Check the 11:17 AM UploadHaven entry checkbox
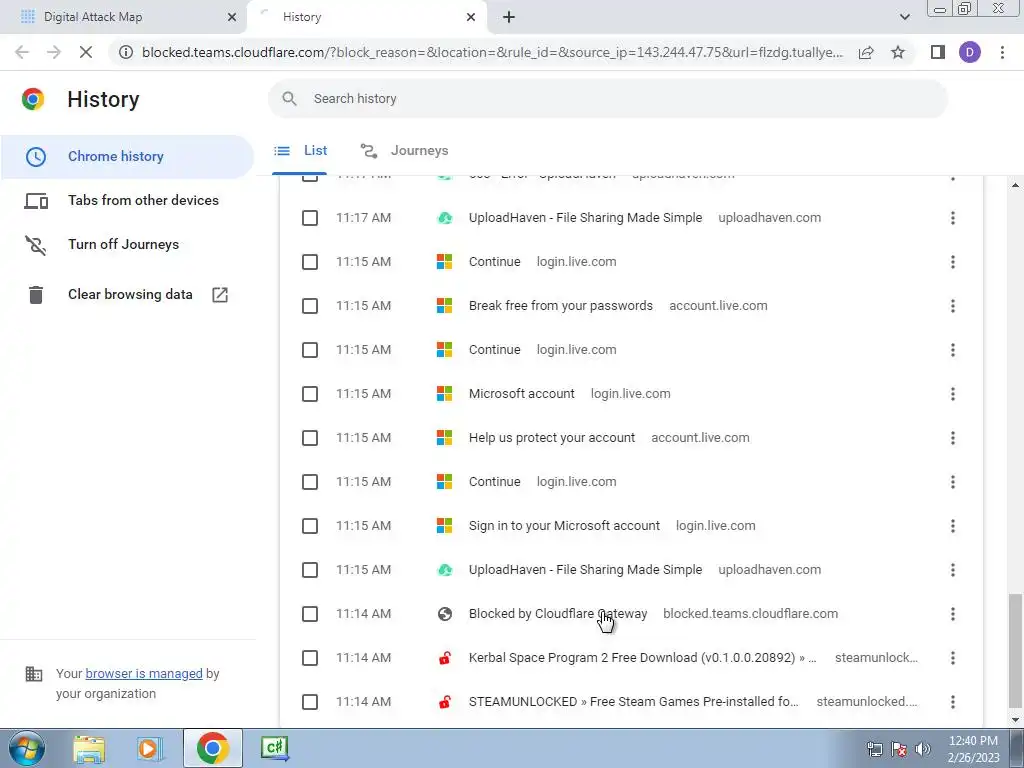Image resolution: width=1024 pixels, height=768 pixels. (310, 218)
